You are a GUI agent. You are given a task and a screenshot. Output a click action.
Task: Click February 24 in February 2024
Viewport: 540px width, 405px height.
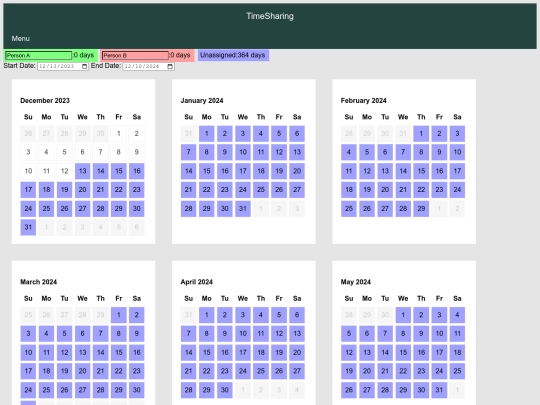point(457,190)
